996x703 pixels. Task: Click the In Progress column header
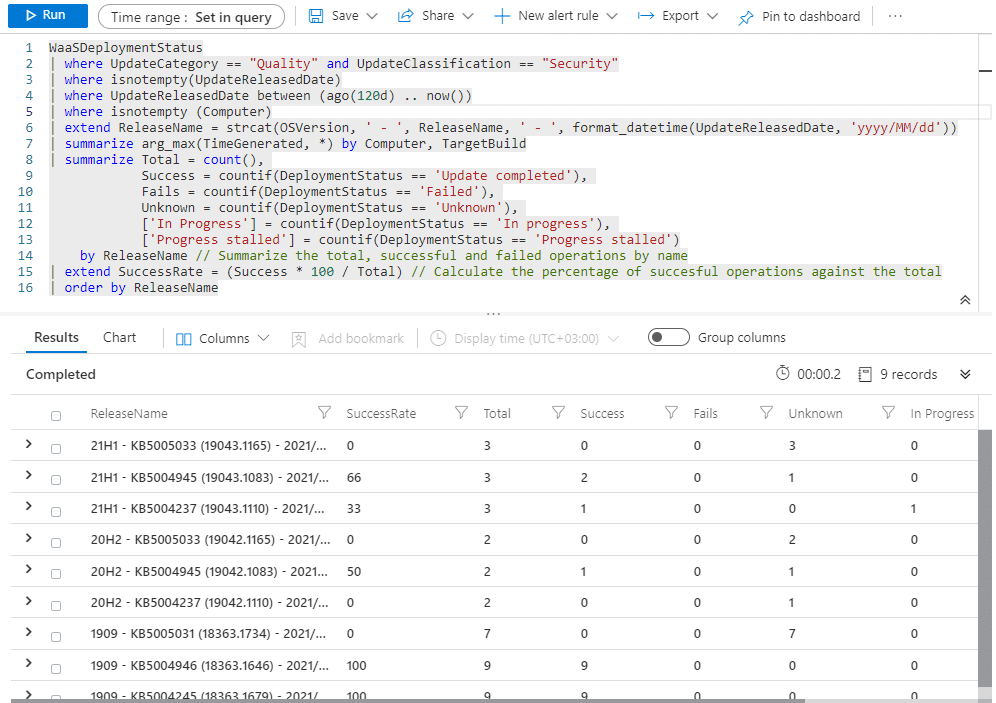point(942,413)
